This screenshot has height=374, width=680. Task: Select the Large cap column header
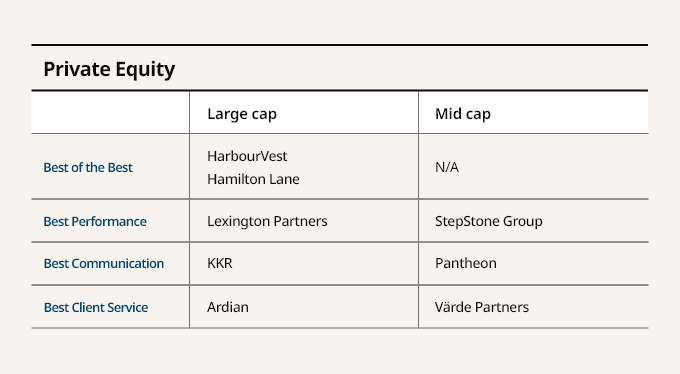click(242, 114)
